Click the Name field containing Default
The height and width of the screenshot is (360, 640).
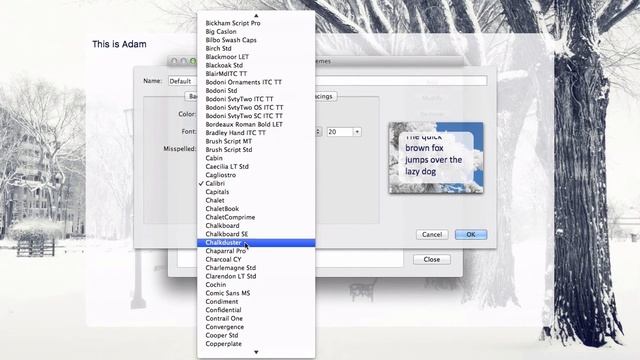327,81
